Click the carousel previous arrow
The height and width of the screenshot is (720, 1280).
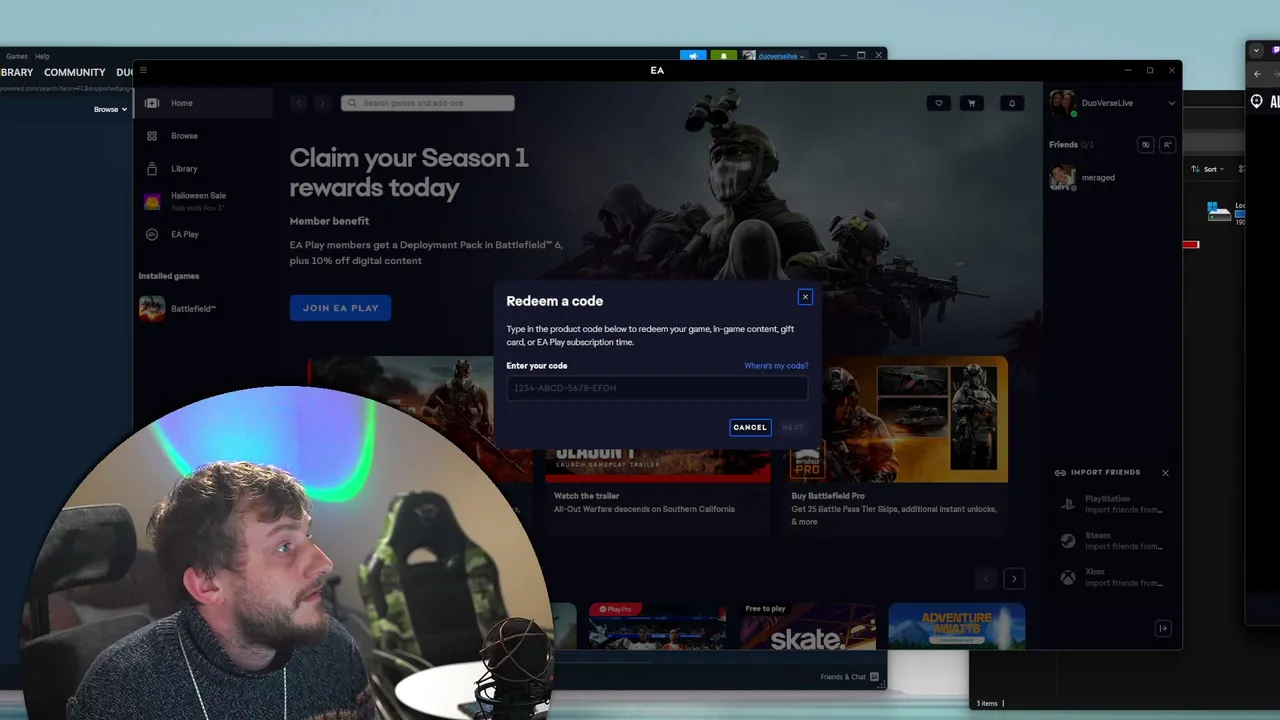click(x=986, y=578)
